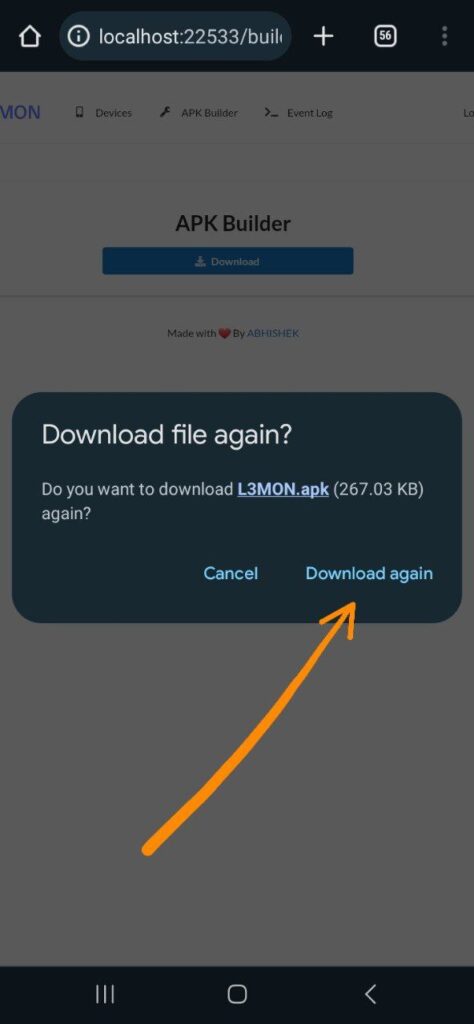Open a new tab with the plus icon
This screenshot has height=1024, width=474.
click(x=323, y=37)
